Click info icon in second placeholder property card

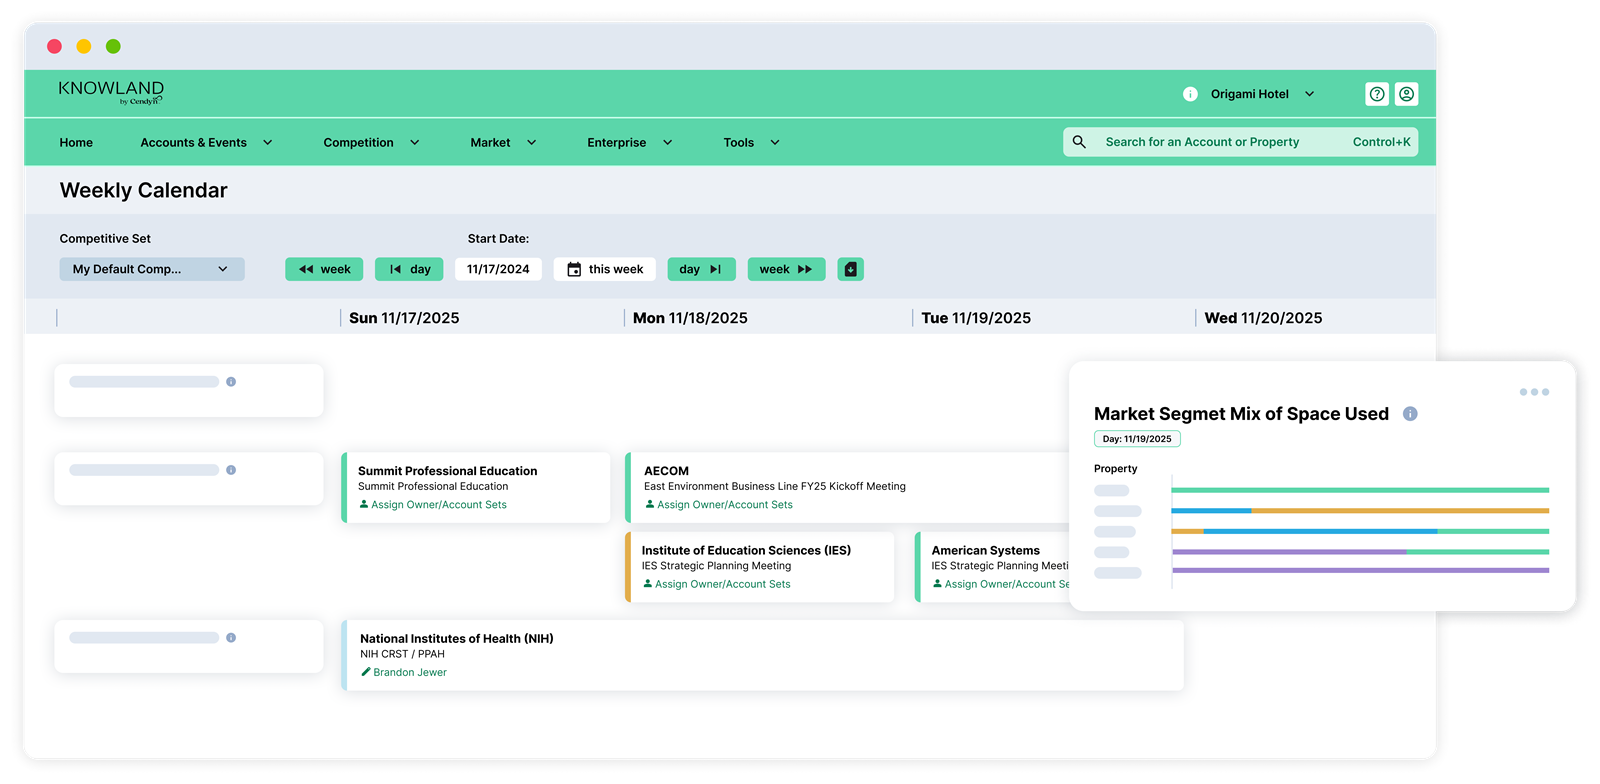231,470
